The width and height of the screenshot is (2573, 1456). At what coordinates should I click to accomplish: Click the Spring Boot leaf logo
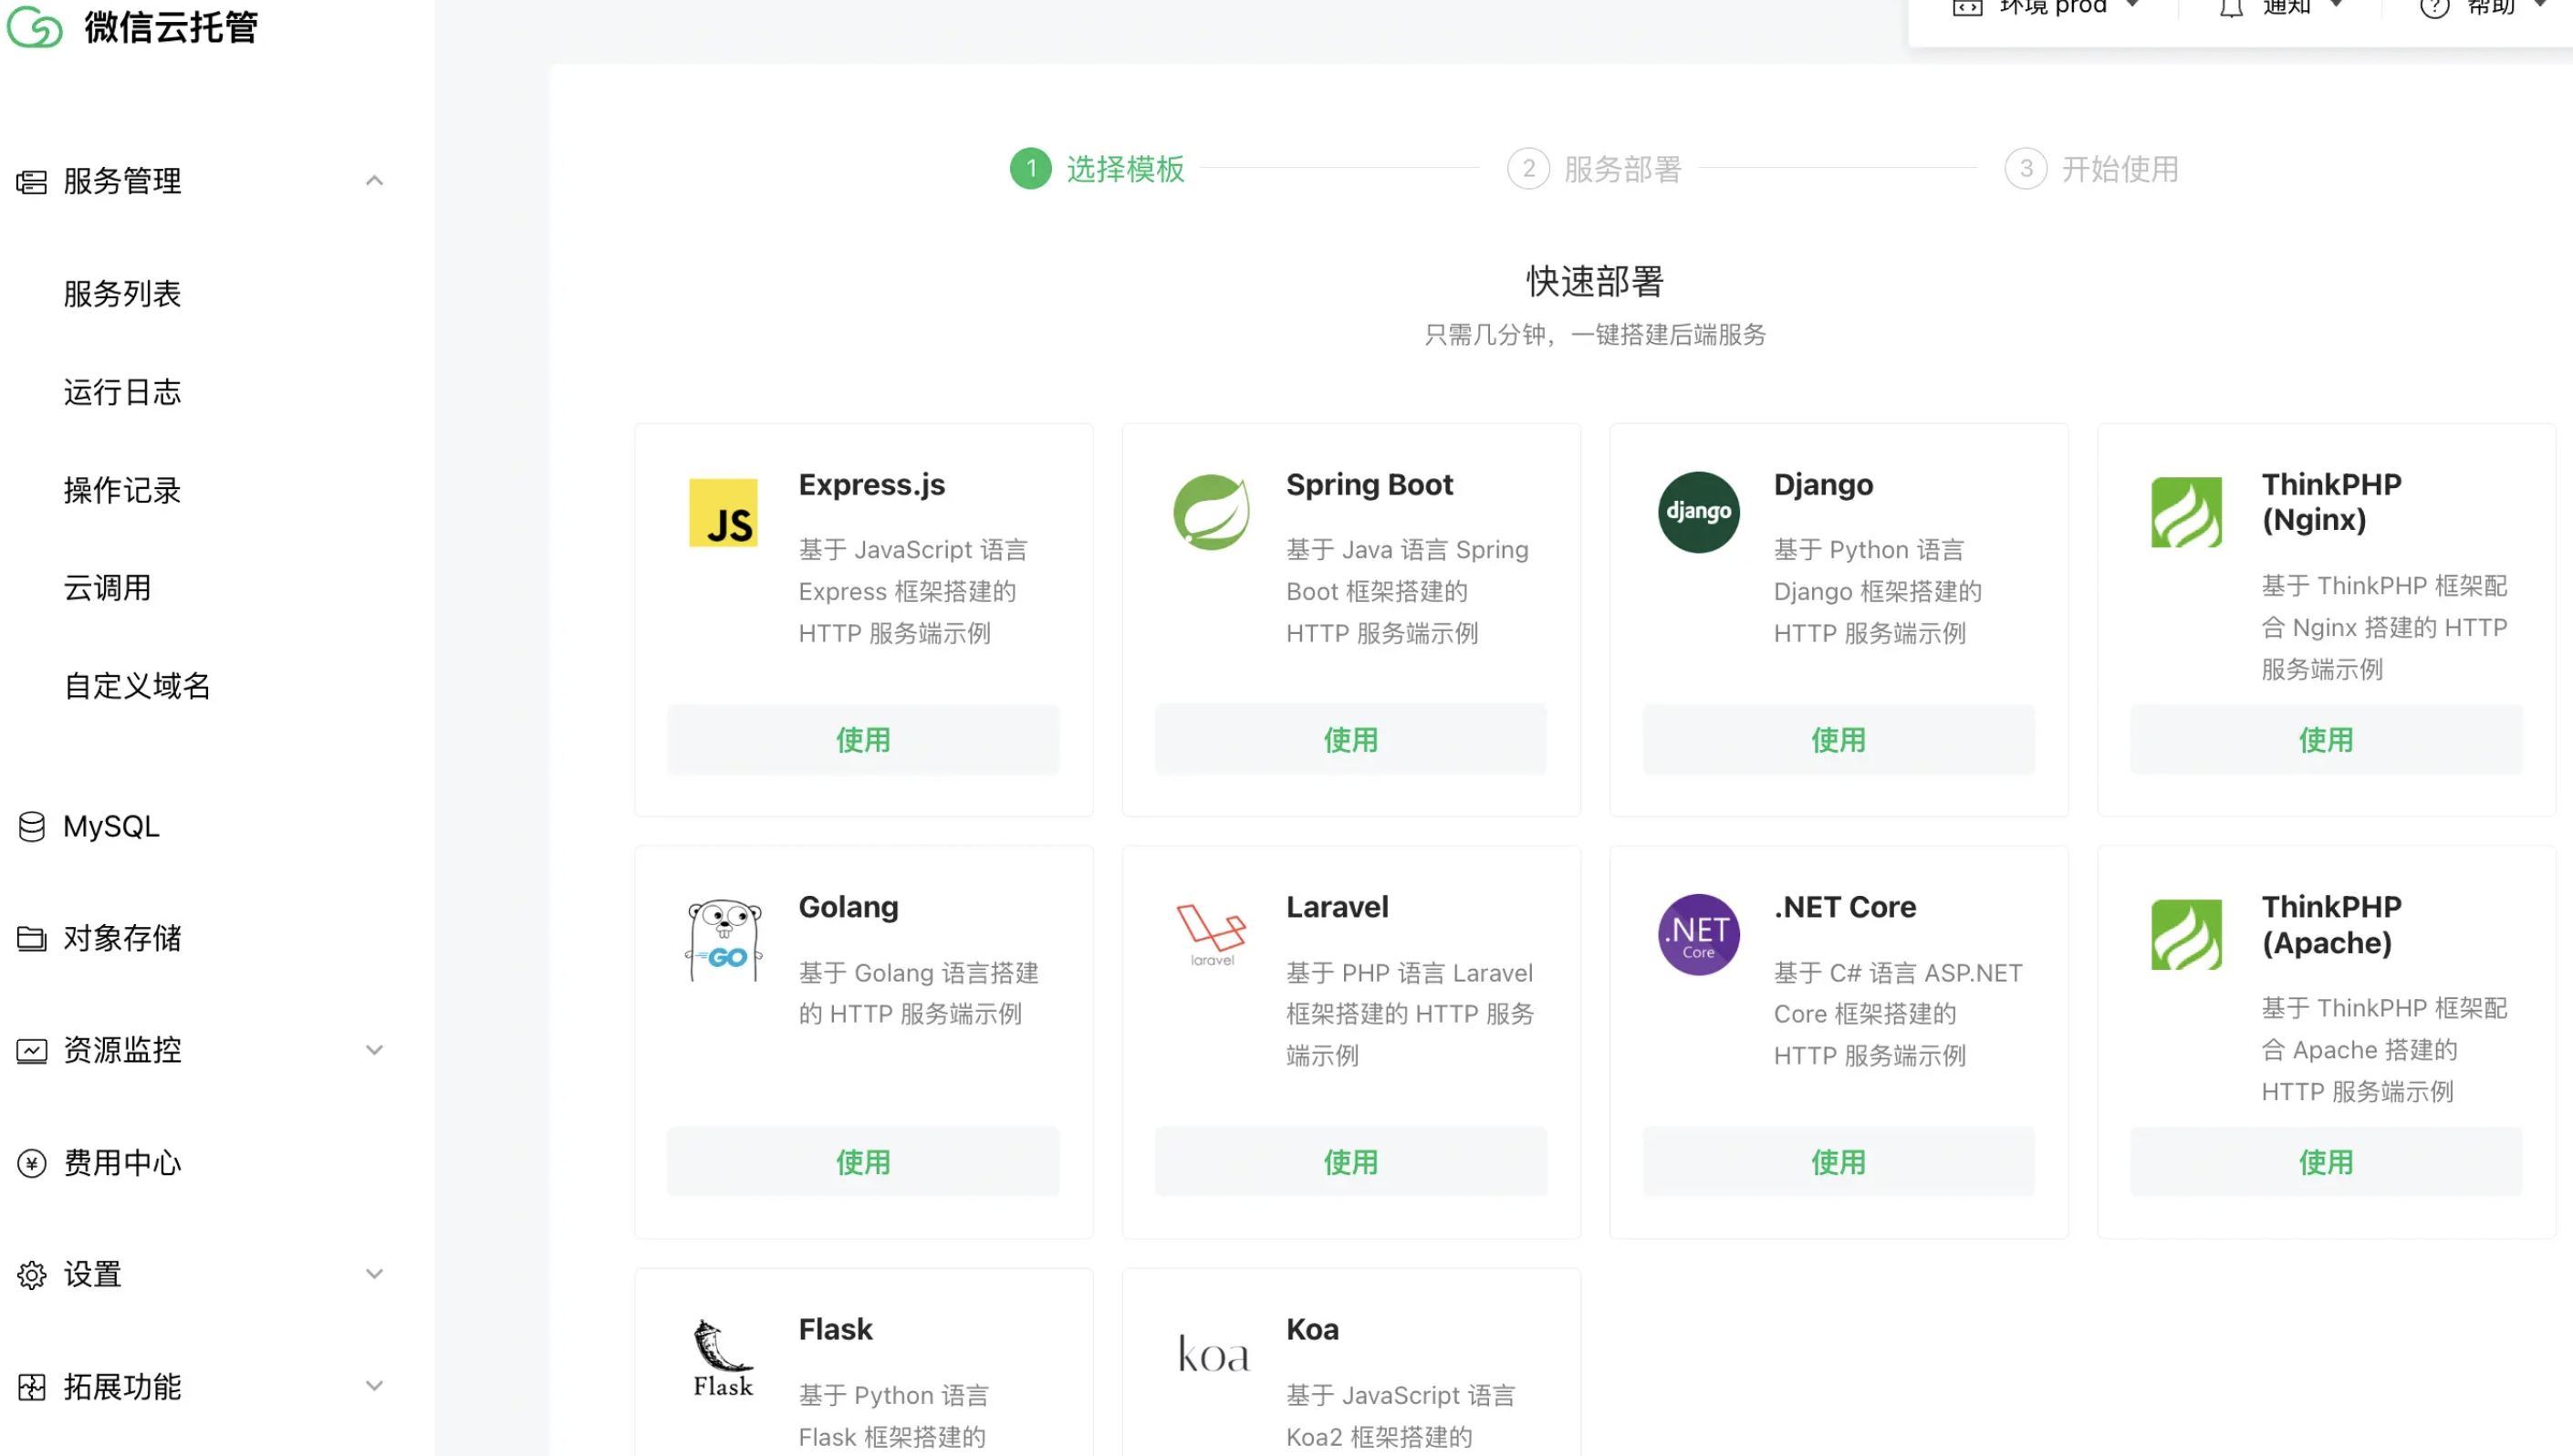coord(1211,512)
